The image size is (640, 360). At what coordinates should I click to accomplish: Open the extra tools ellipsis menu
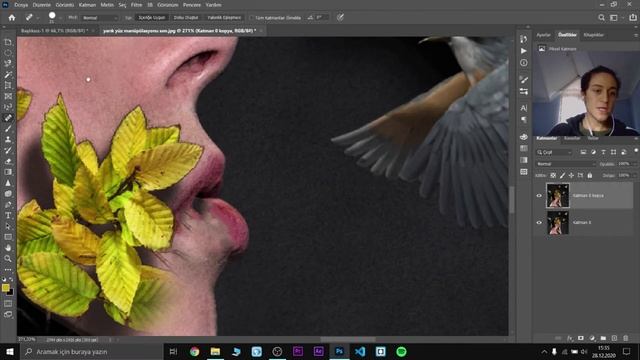tap(8, 269)
